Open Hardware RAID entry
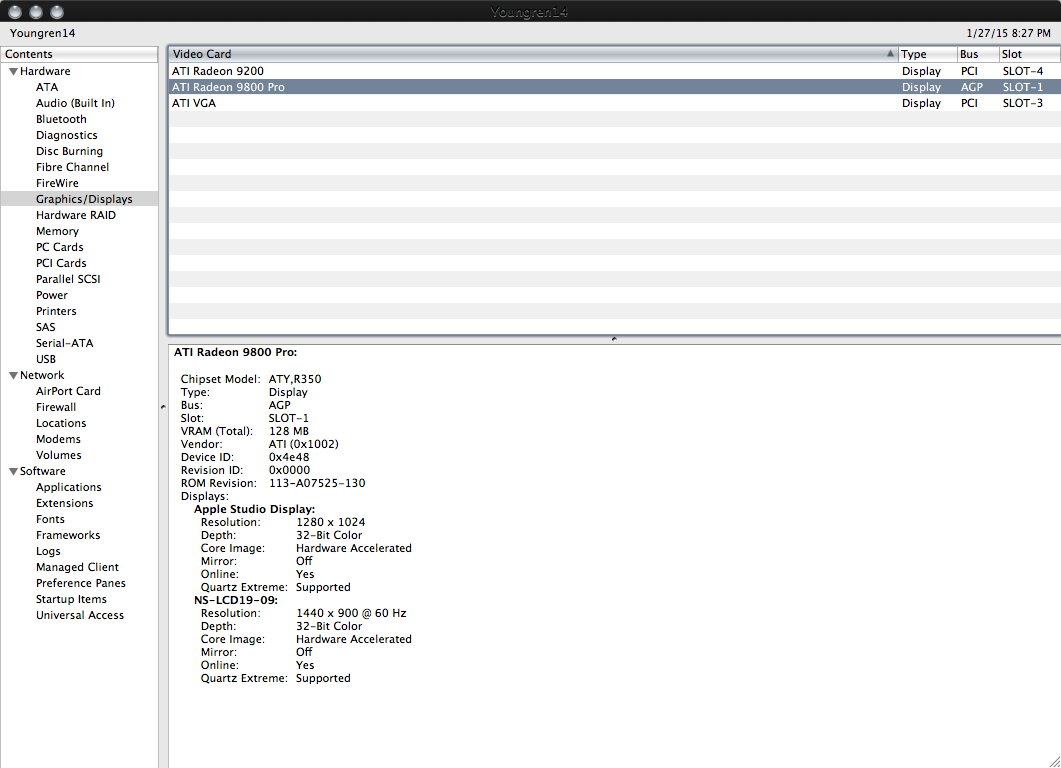Screen dimensions: 1061x768 76,215
